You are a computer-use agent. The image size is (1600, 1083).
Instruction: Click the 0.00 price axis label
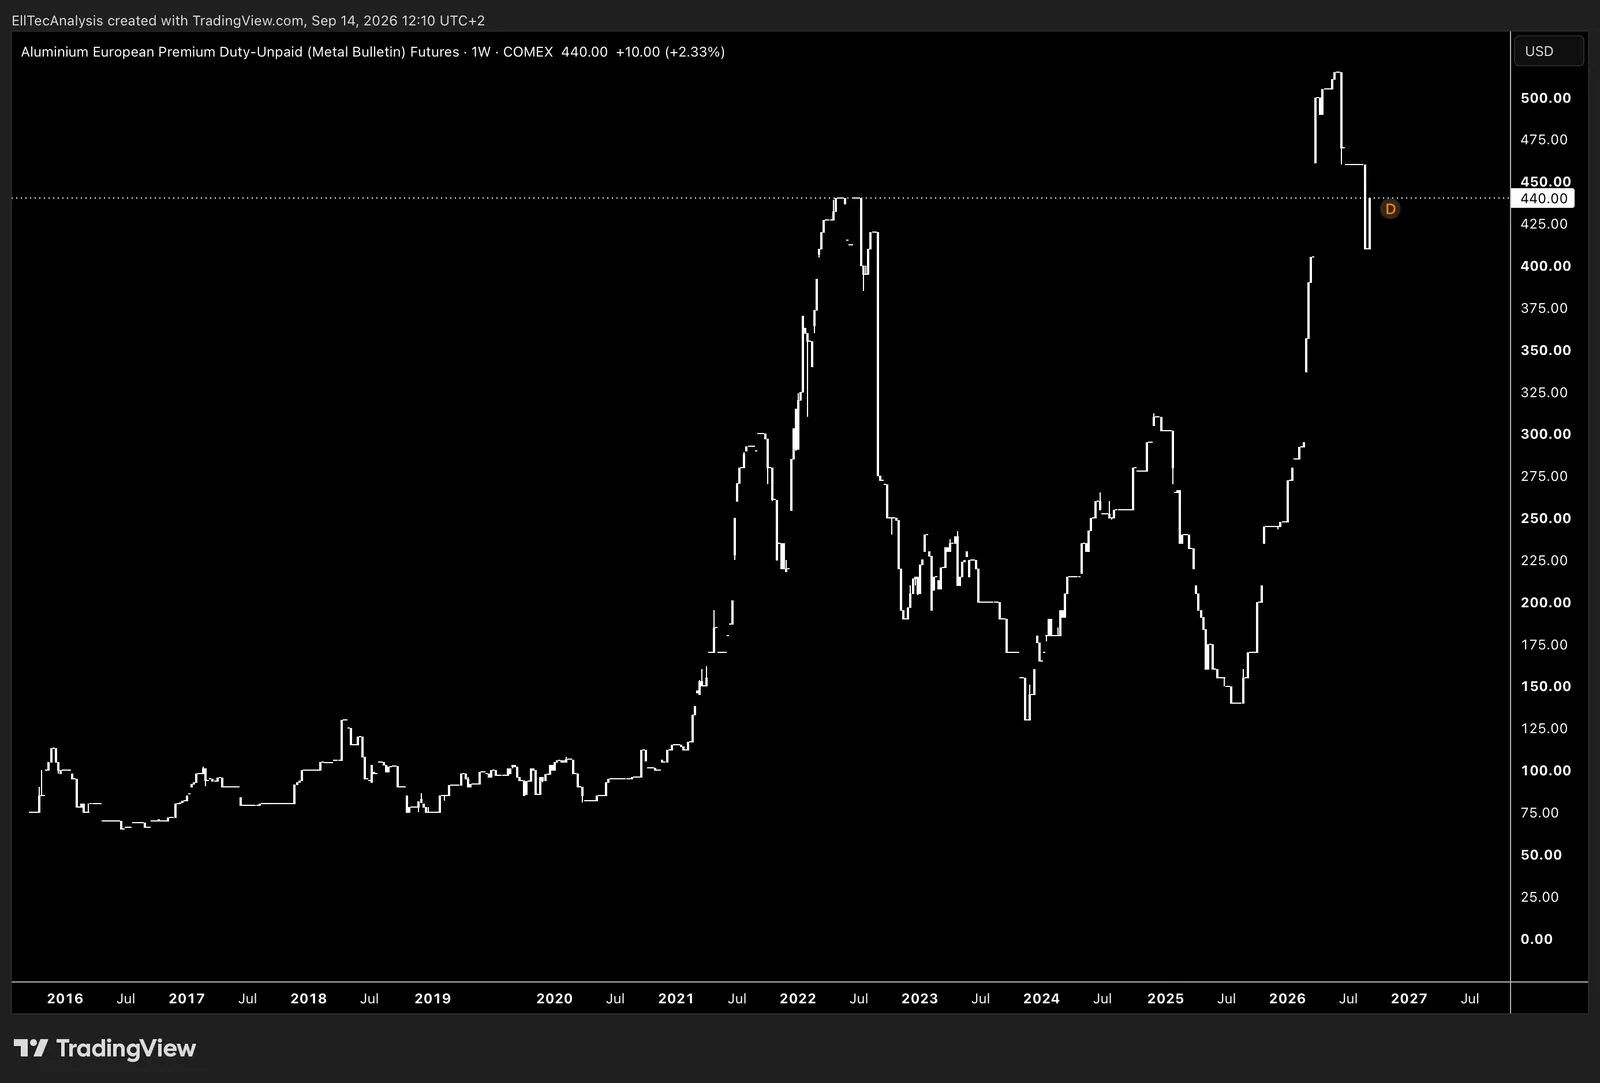pos(1536,939)
